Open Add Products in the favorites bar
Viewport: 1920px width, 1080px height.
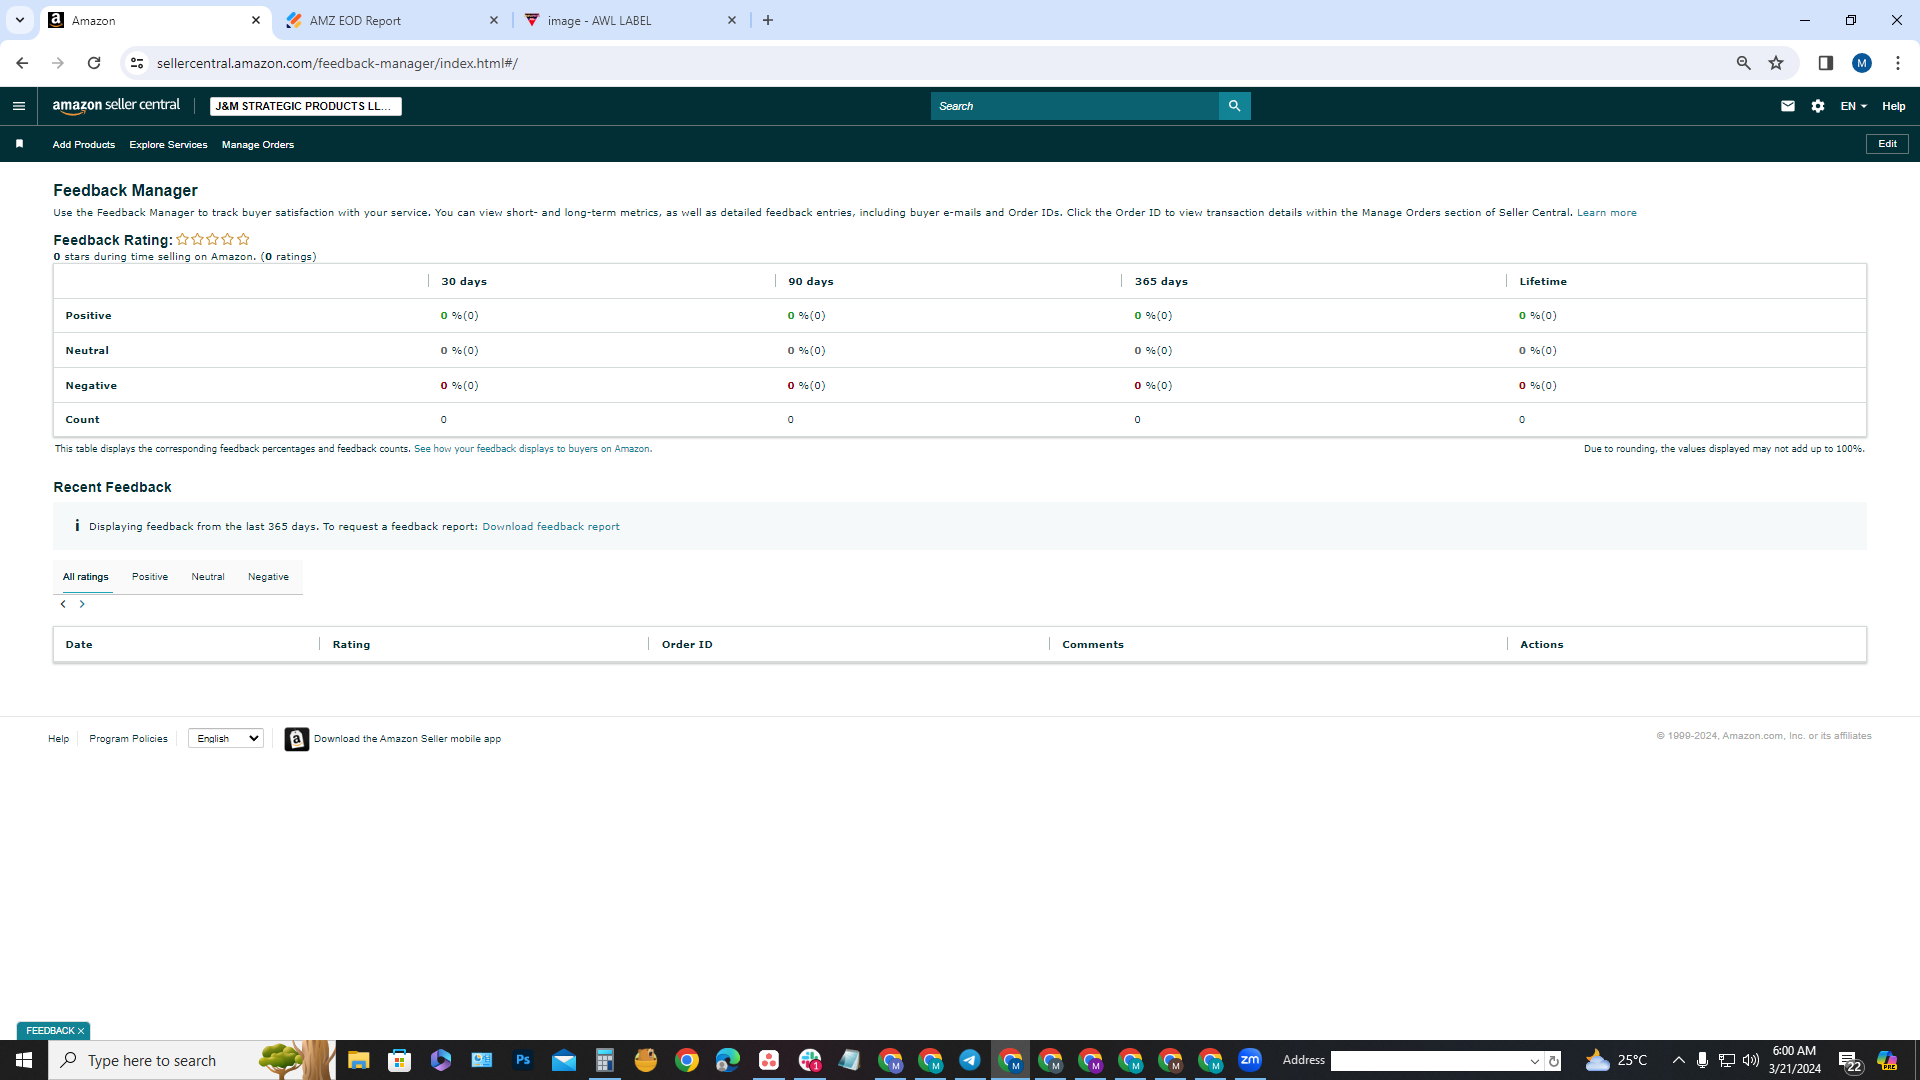point(83,145)
